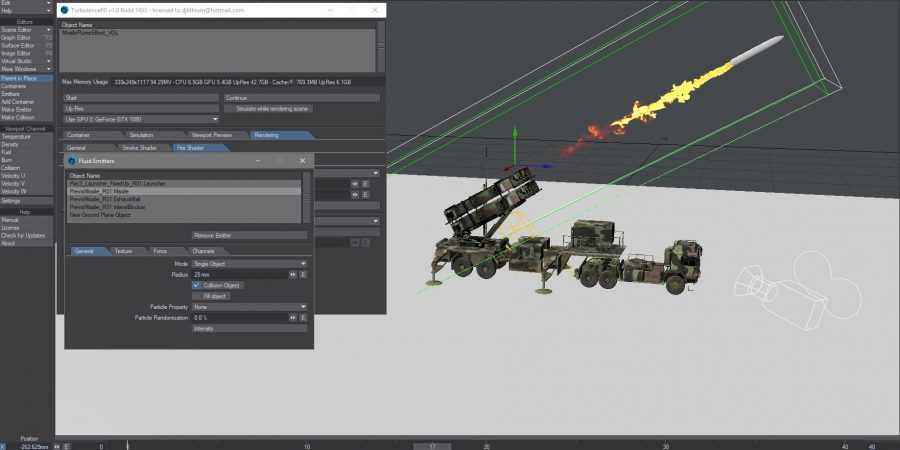Viewport: 900px width, 450px height.
Task: Click Particle Randomization wave modifier icon
Action: click(293, 317)
